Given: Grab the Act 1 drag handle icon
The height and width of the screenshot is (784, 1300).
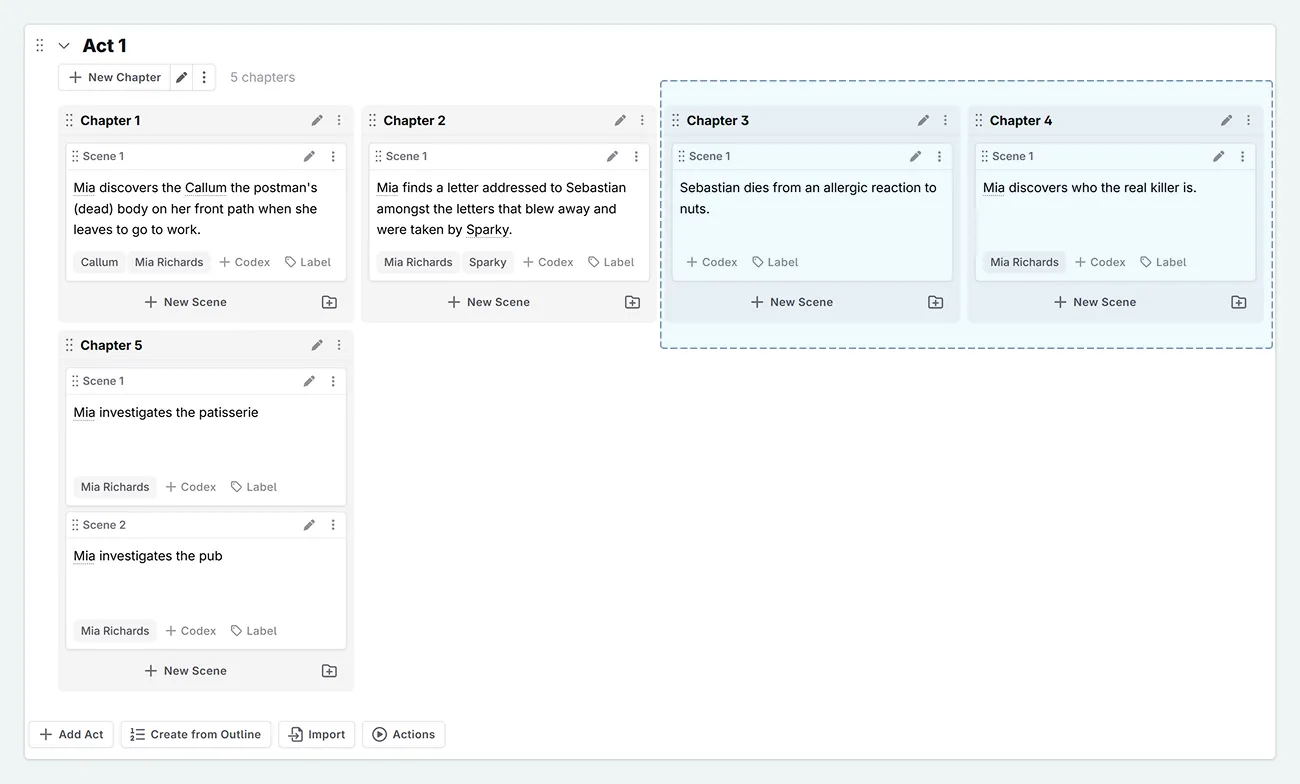Looking at the screenshot, I should point(39,45).
